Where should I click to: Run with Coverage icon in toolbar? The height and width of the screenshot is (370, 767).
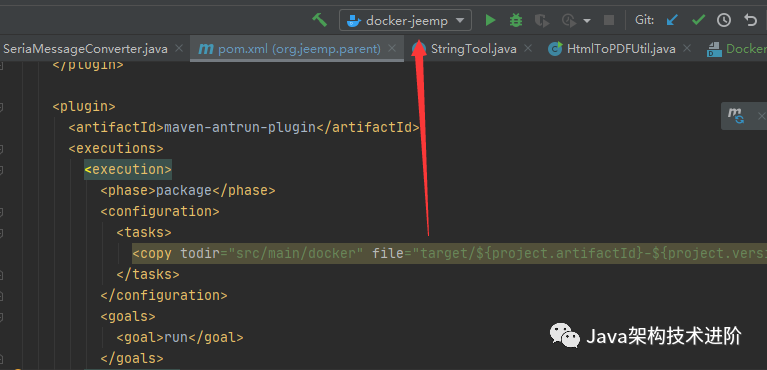click(x=541, y=21)
